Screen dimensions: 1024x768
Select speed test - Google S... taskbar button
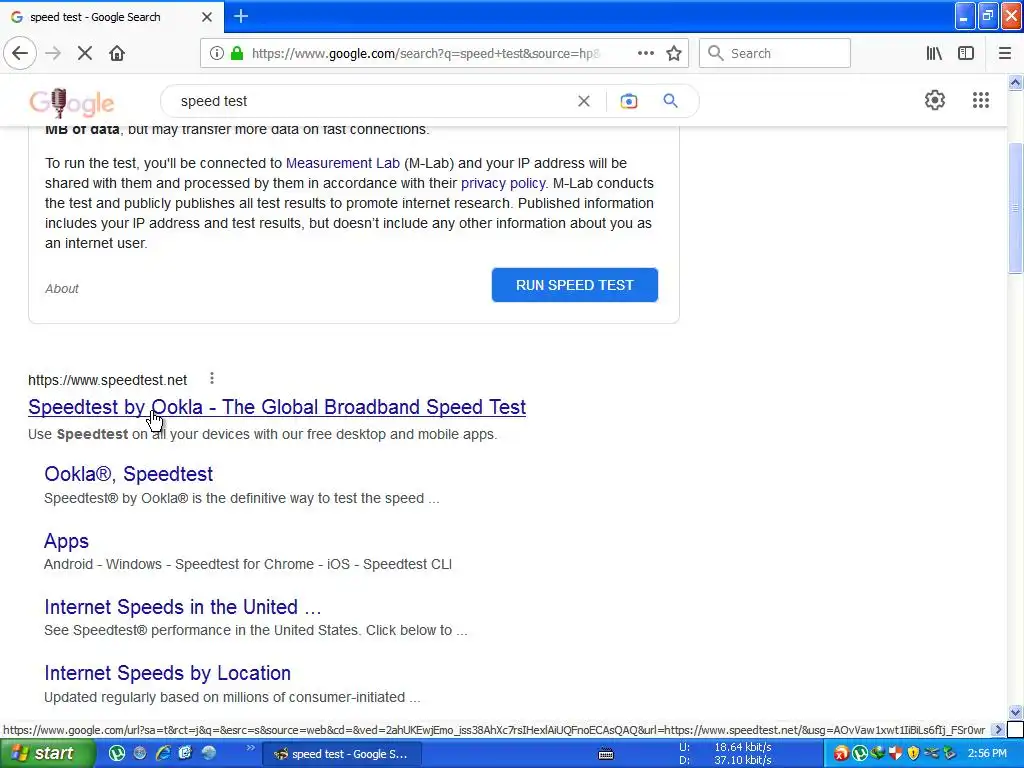(x=342, y=754)
